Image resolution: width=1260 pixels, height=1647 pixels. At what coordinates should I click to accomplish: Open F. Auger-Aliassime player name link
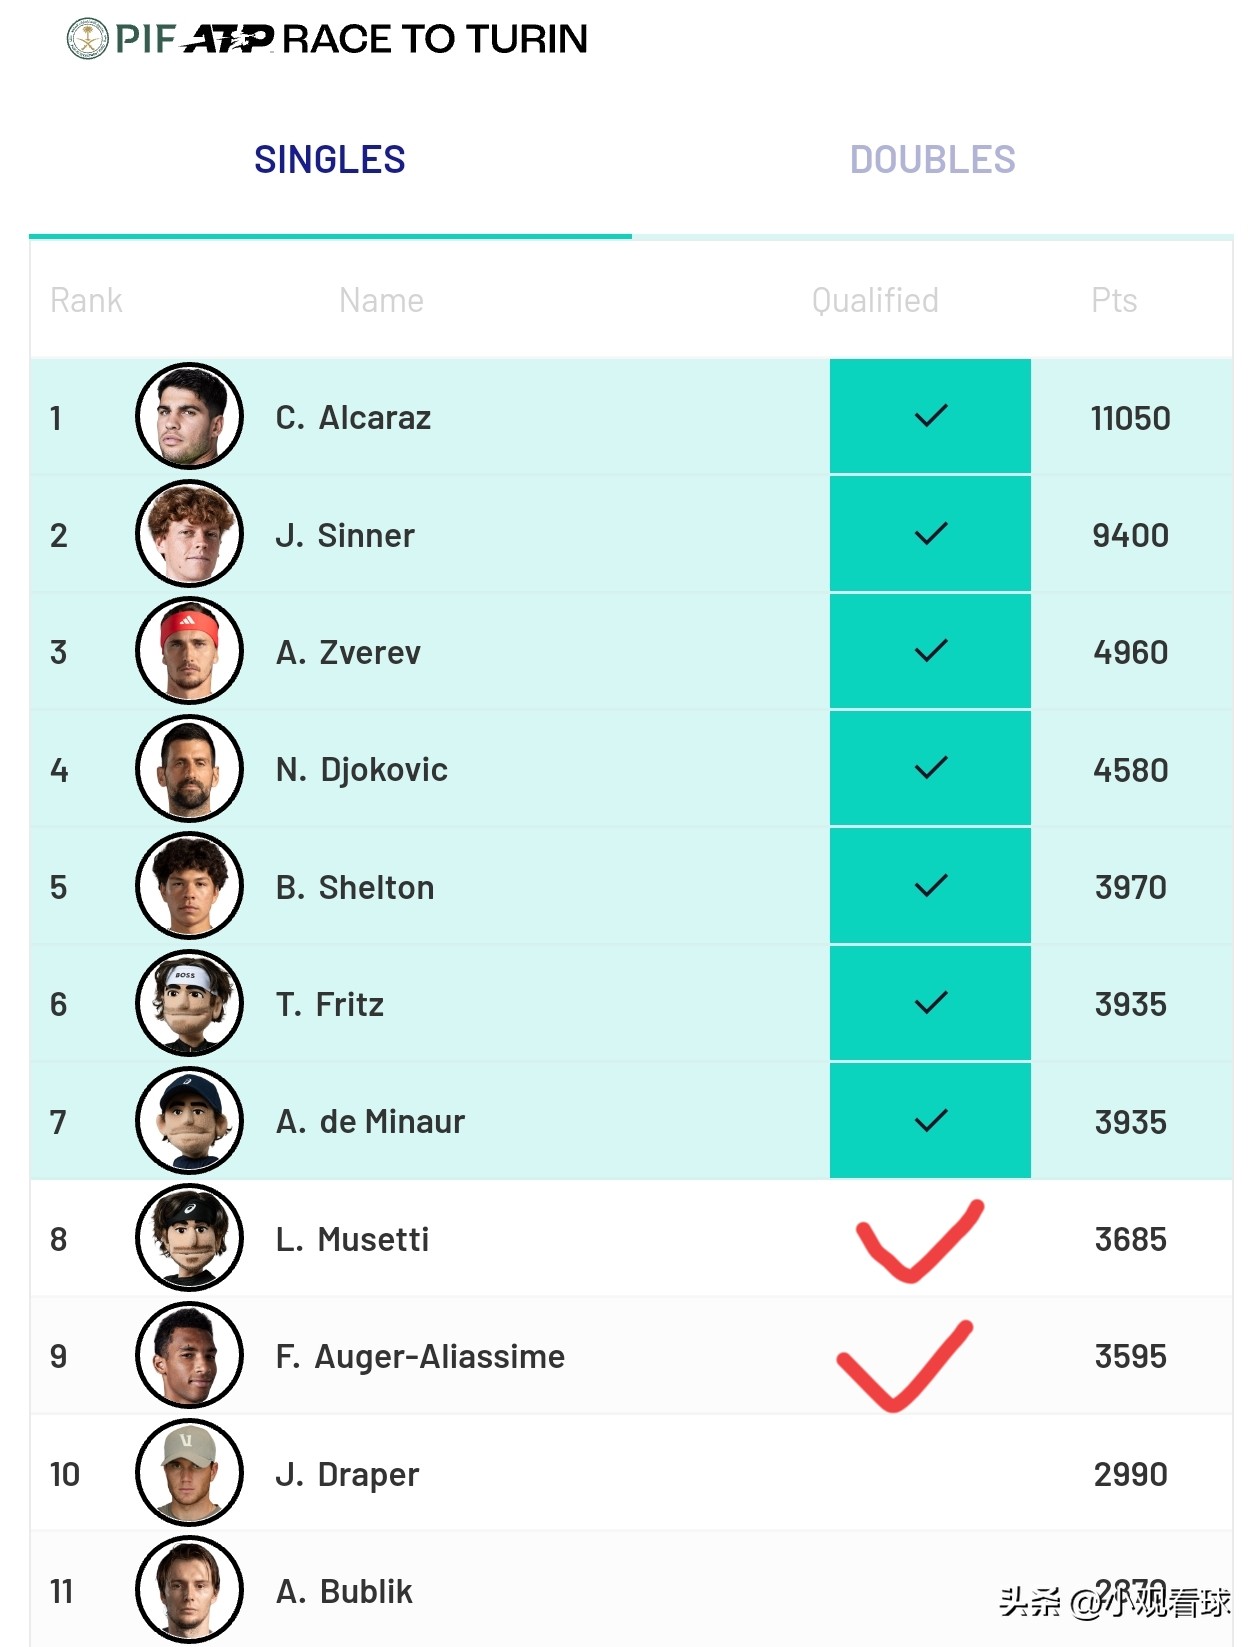pos(420,1356)
